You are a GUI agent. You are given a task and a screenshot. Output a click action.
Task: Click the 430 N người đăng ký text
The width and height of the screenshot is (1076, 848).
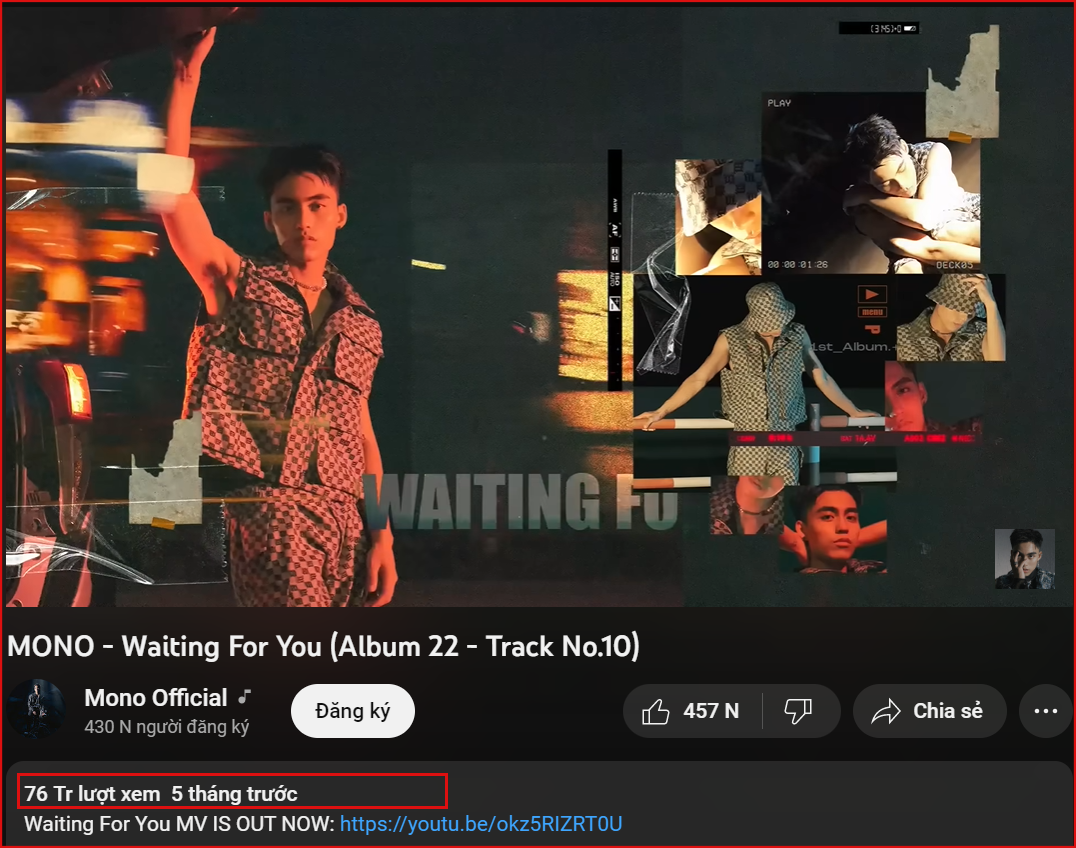click(x=167, y=727)
